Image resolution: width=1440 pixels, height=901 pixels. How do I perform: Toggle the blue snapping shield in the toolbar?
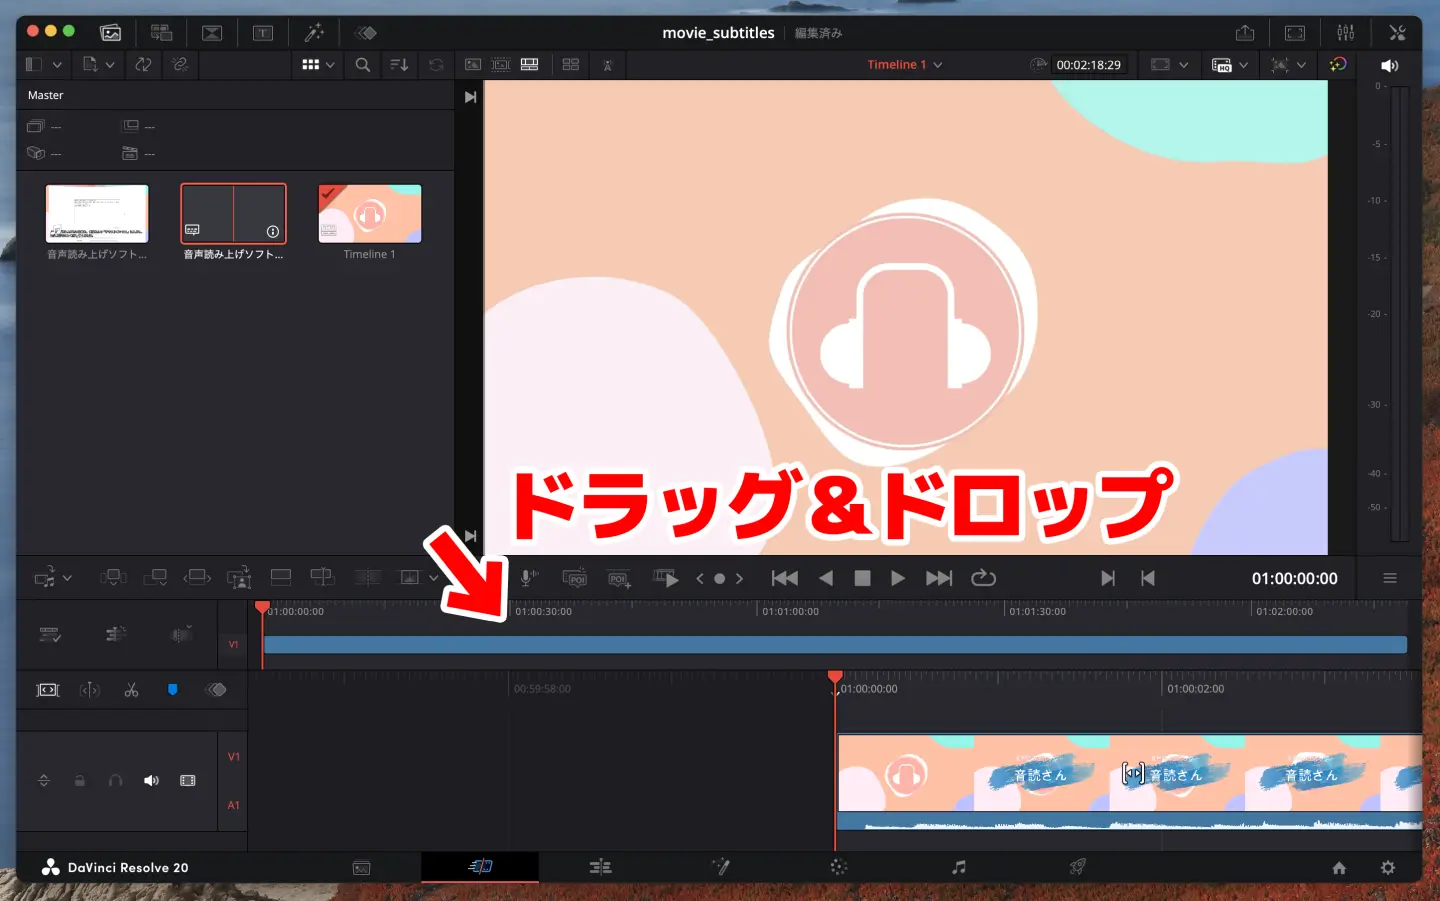[x=173, y=689]
